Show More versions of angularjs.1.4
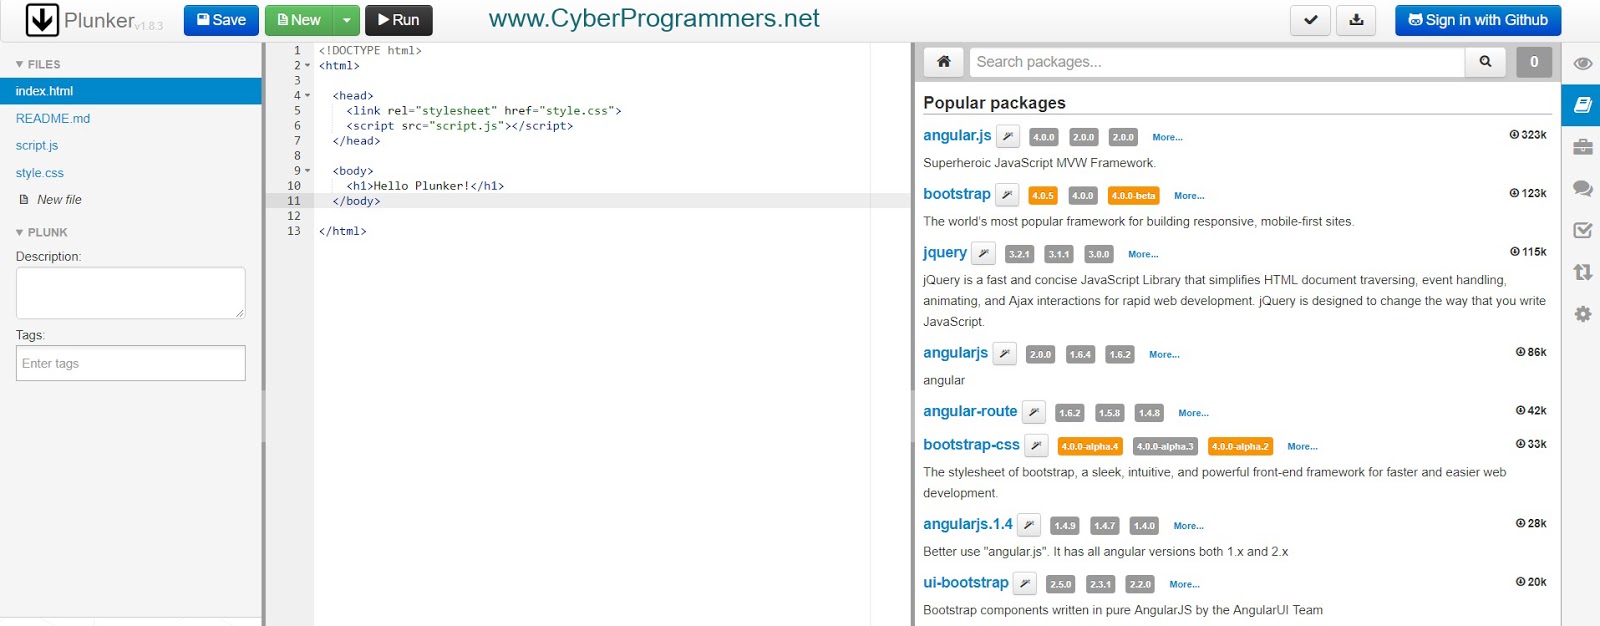Viewport: 1600px width, 626px height. [x=1189, y=526]
